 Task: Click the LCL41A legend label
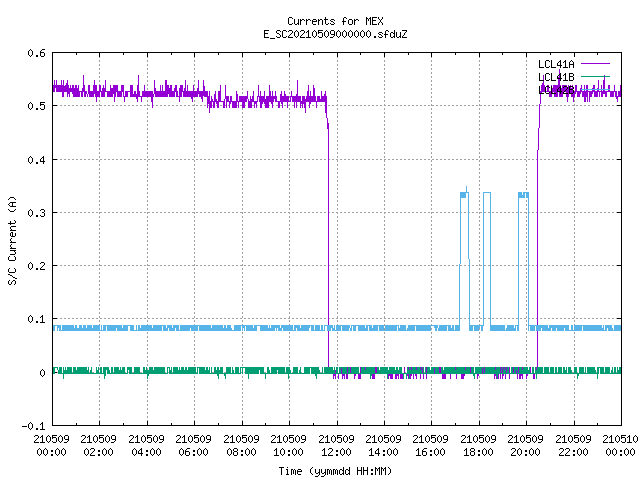pyautogui.click(x=556, y=64)
